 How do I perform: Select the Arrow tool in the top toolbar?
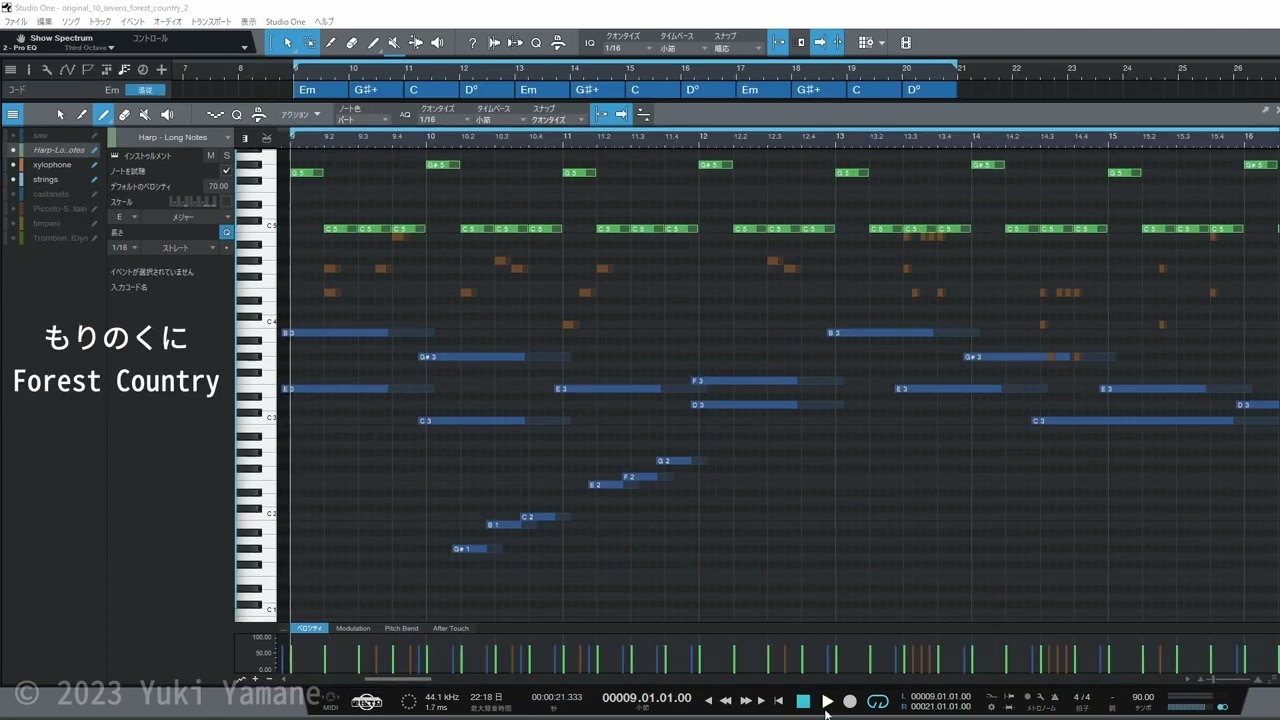(x=288, y=43)
